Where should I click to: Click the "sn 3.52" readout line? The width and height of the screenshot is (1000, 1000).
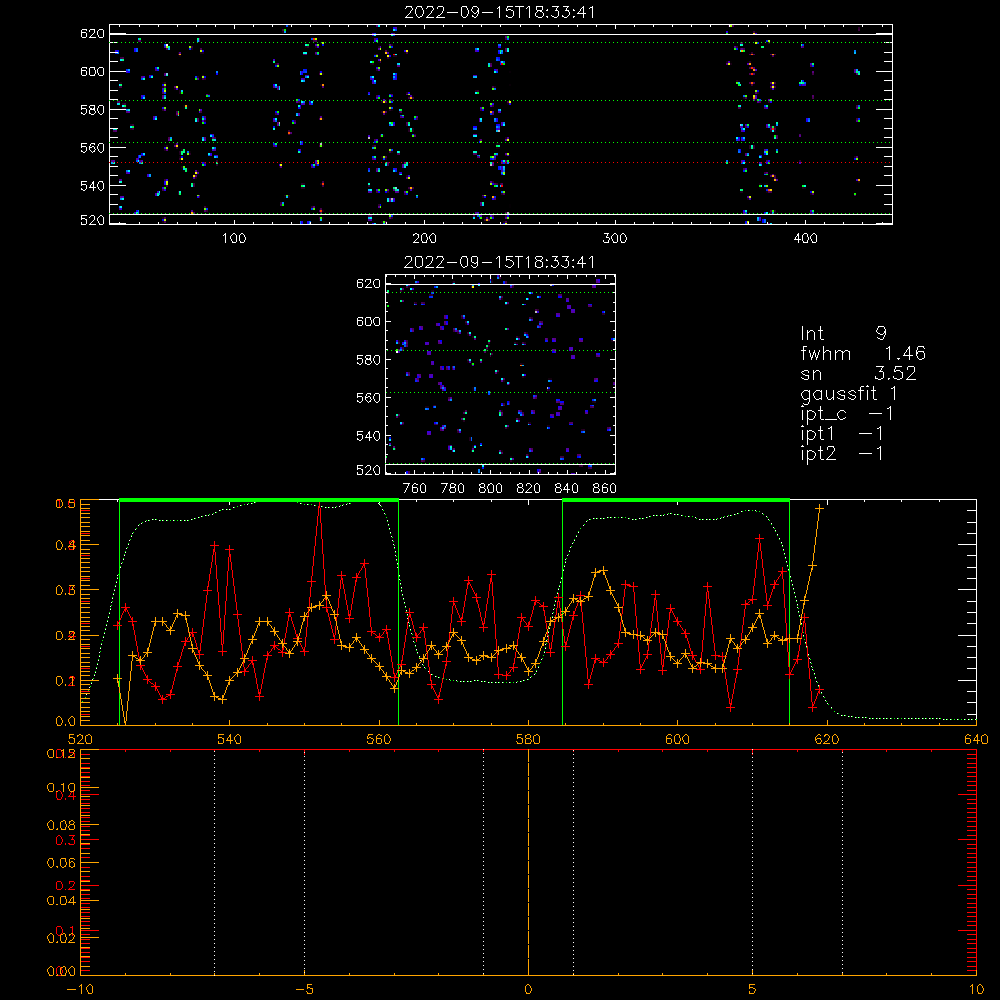858,373
